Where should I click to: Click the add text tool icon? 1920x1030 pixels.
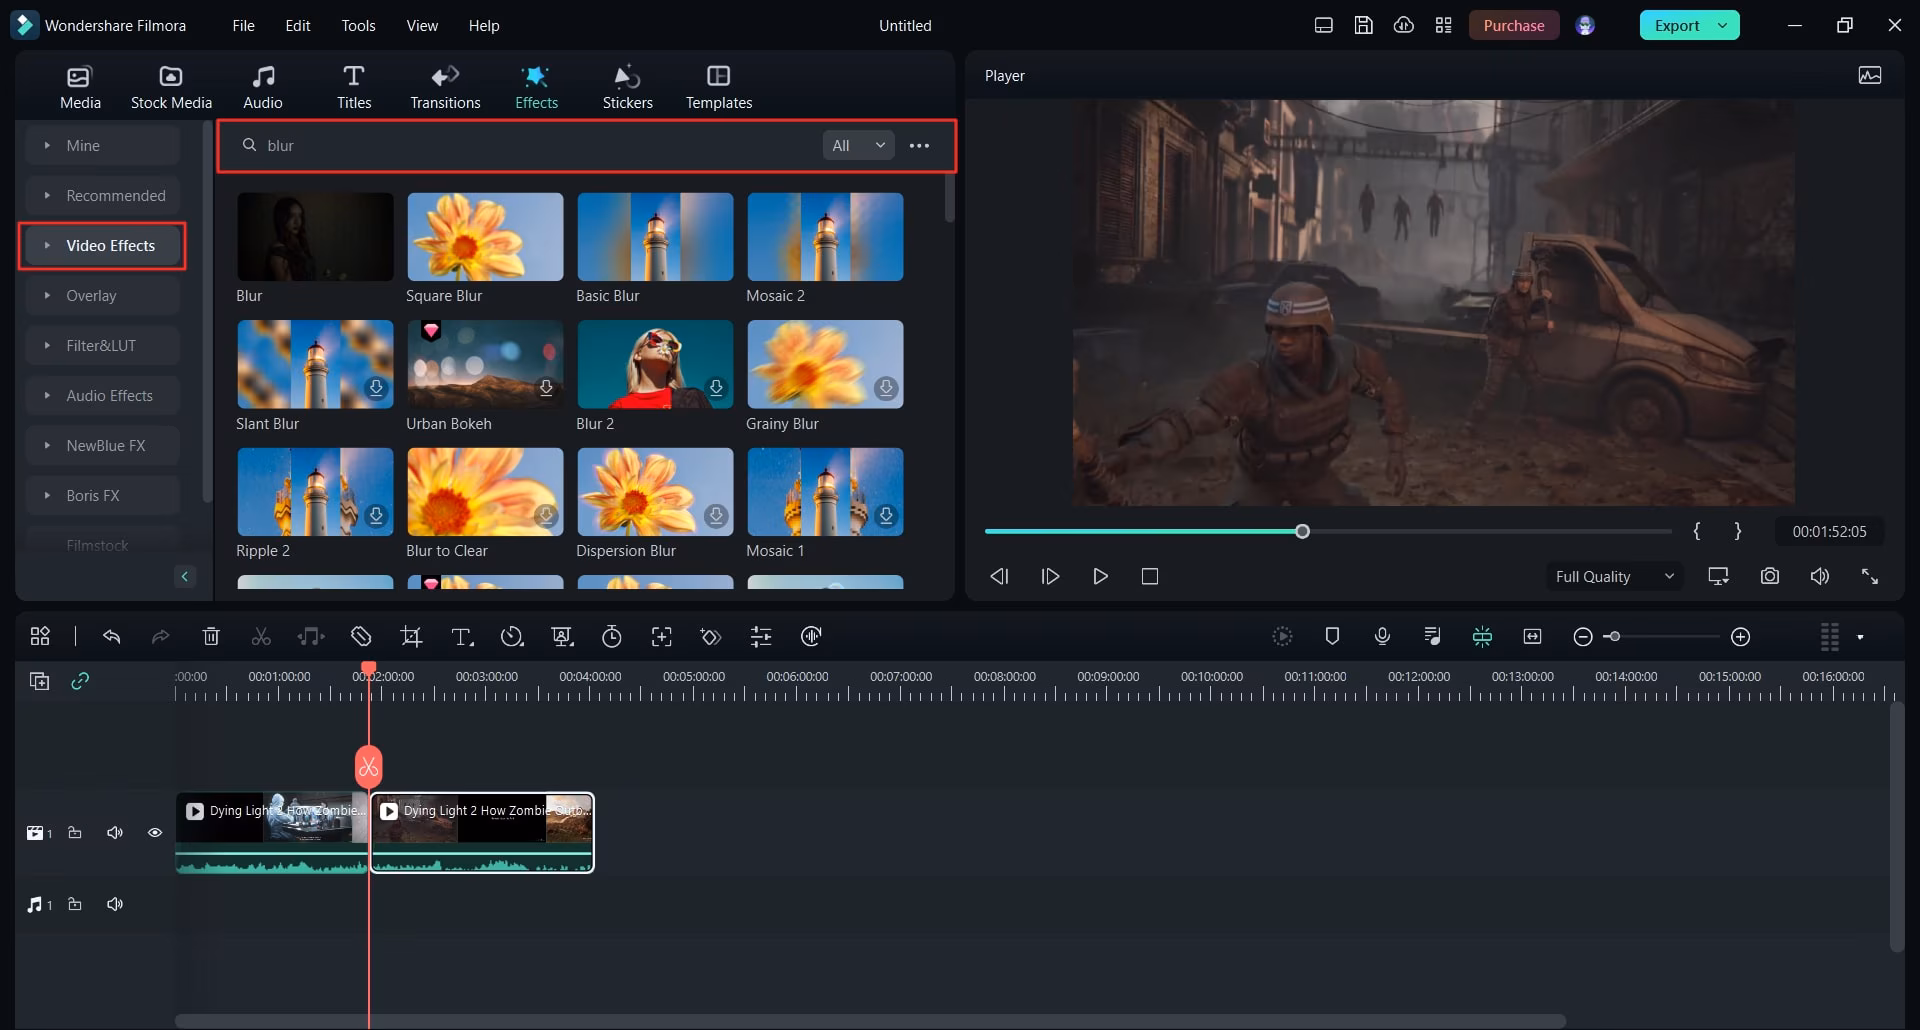(461, 637)
